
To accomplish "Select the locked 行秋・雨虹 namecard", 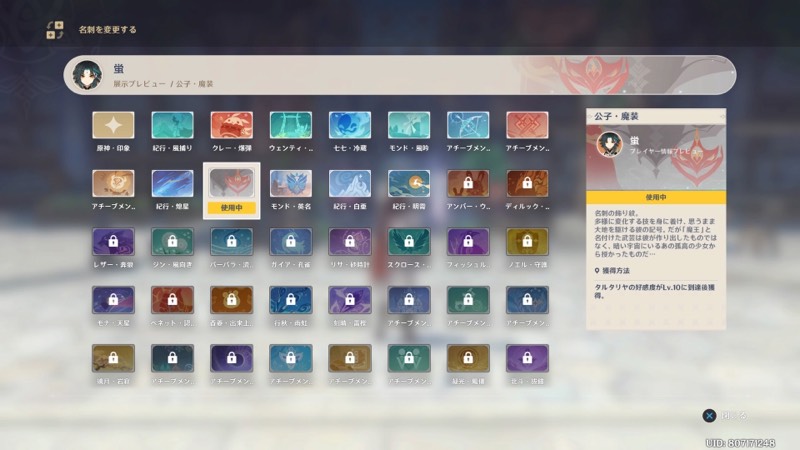I will pos(291,299).
